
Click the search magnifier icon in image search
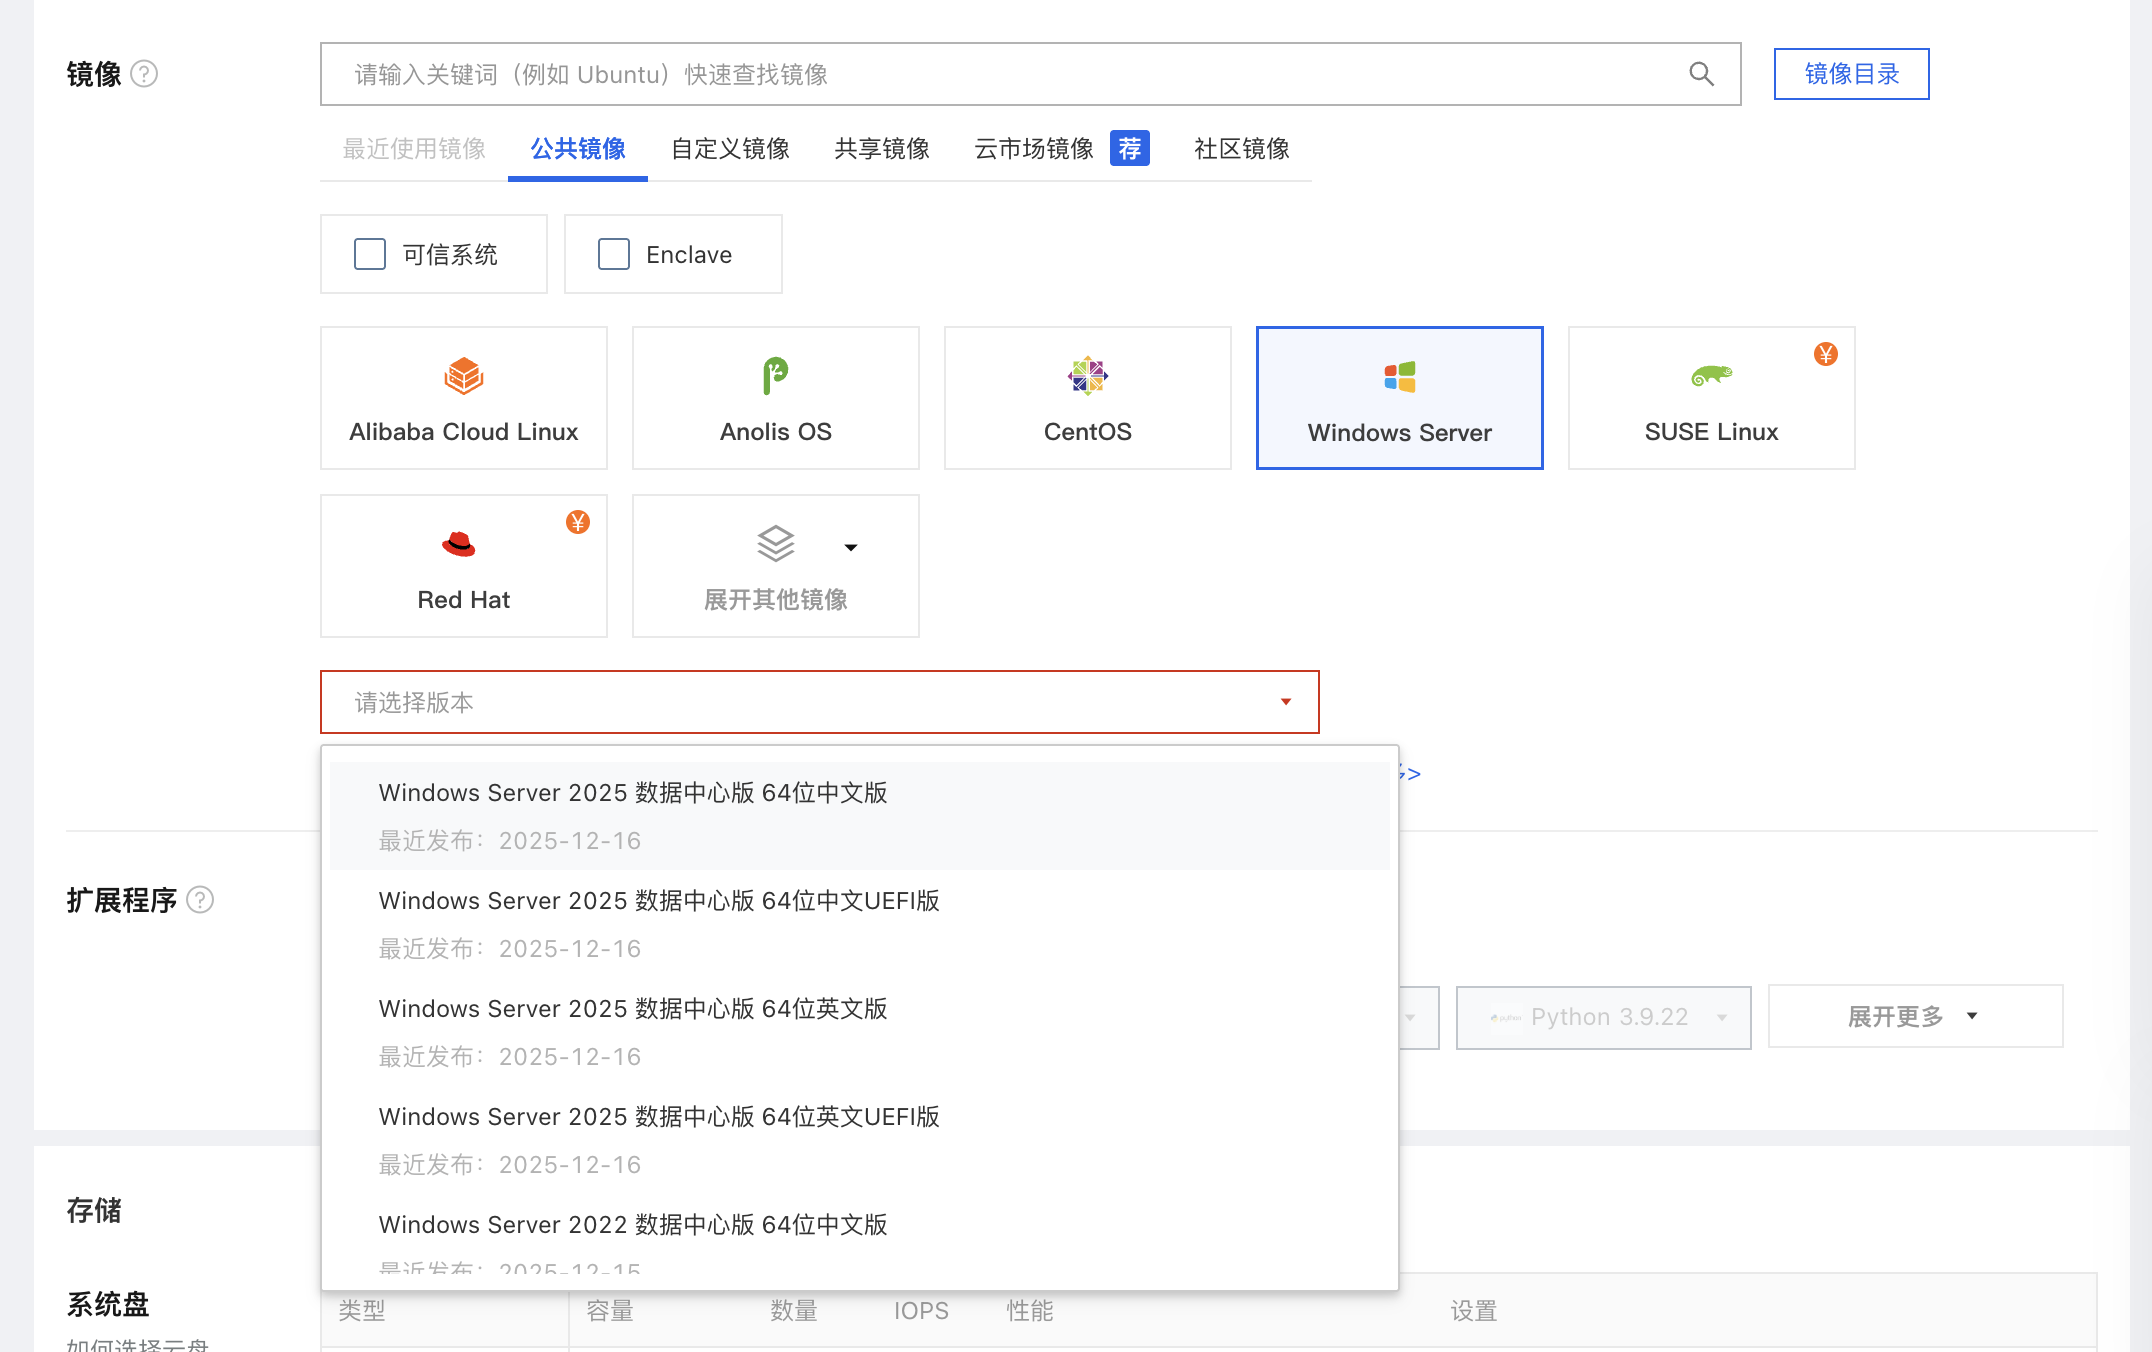(x=1701, y=74)
